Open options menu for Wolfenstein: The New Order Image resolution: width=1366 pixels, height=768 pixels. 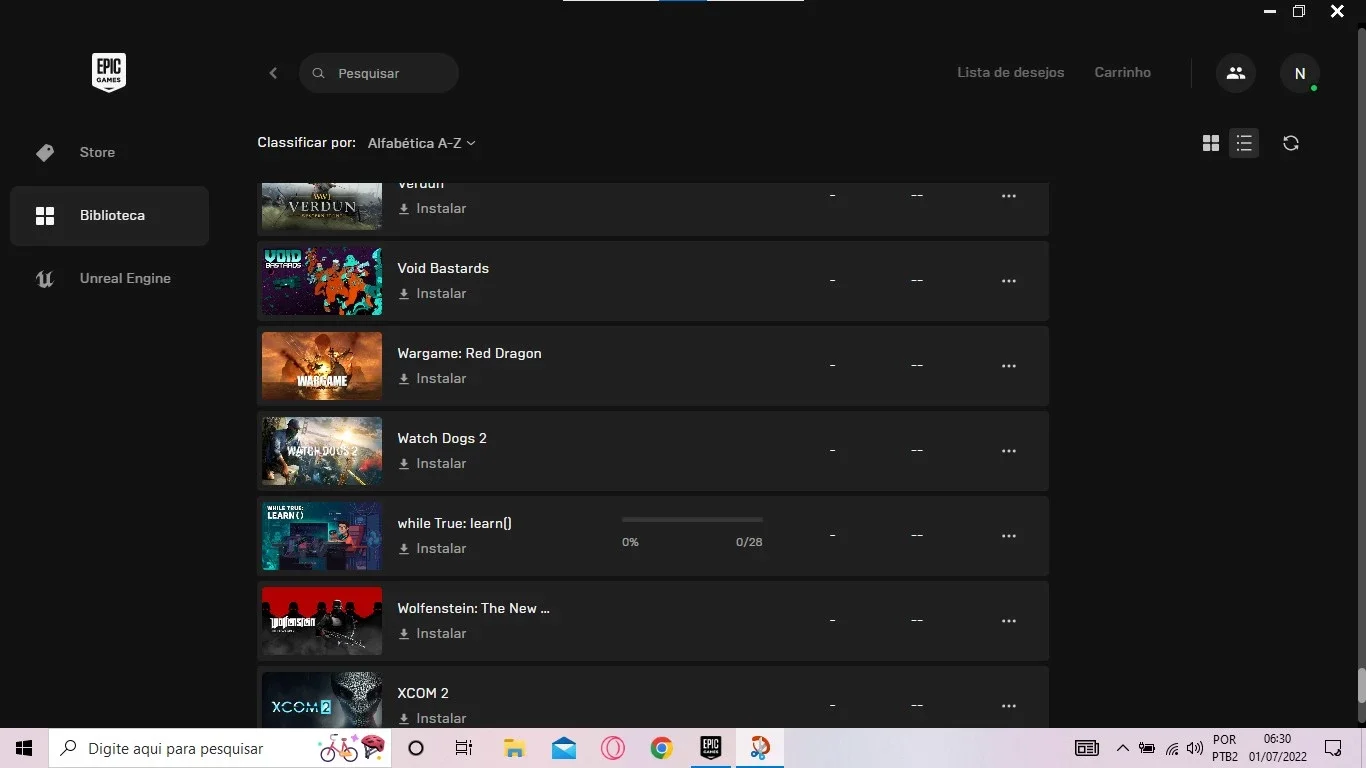[x=1009, y=621]
